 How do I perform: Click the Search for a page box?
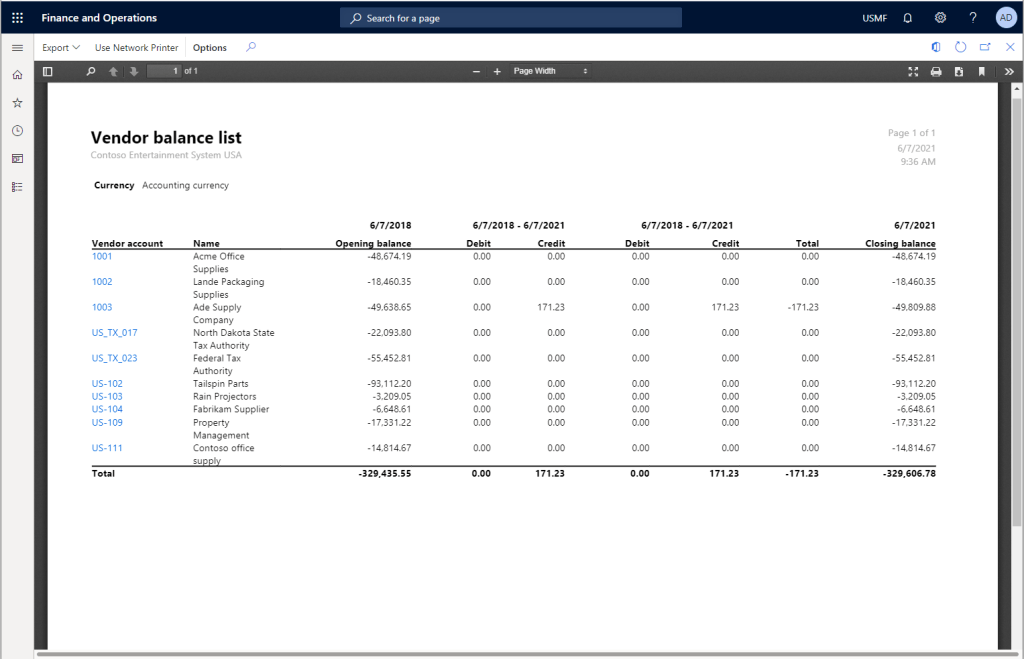coord(511,18)
